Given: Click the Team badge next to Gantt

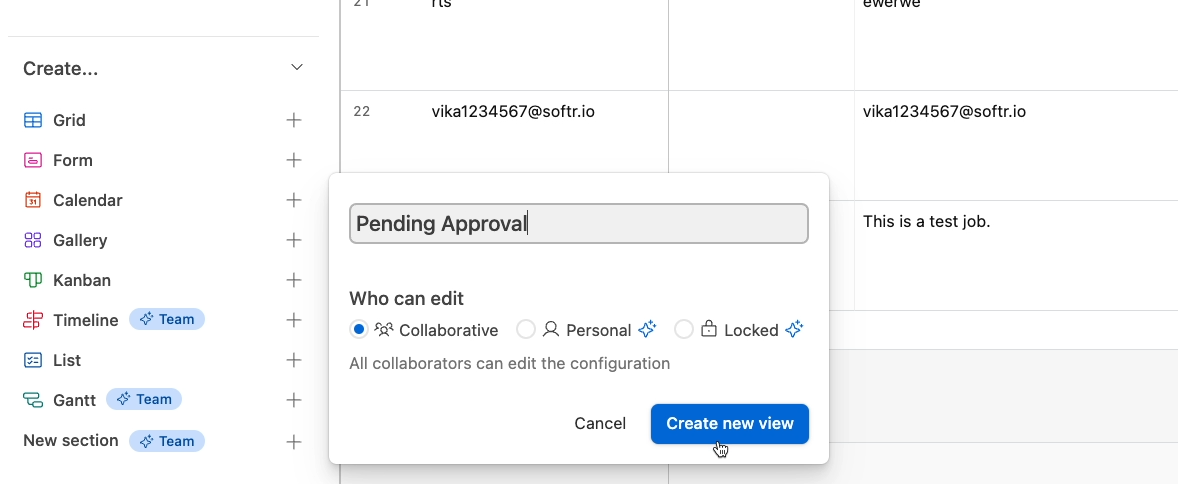Looking at the screenshot, I should point(143,399).
